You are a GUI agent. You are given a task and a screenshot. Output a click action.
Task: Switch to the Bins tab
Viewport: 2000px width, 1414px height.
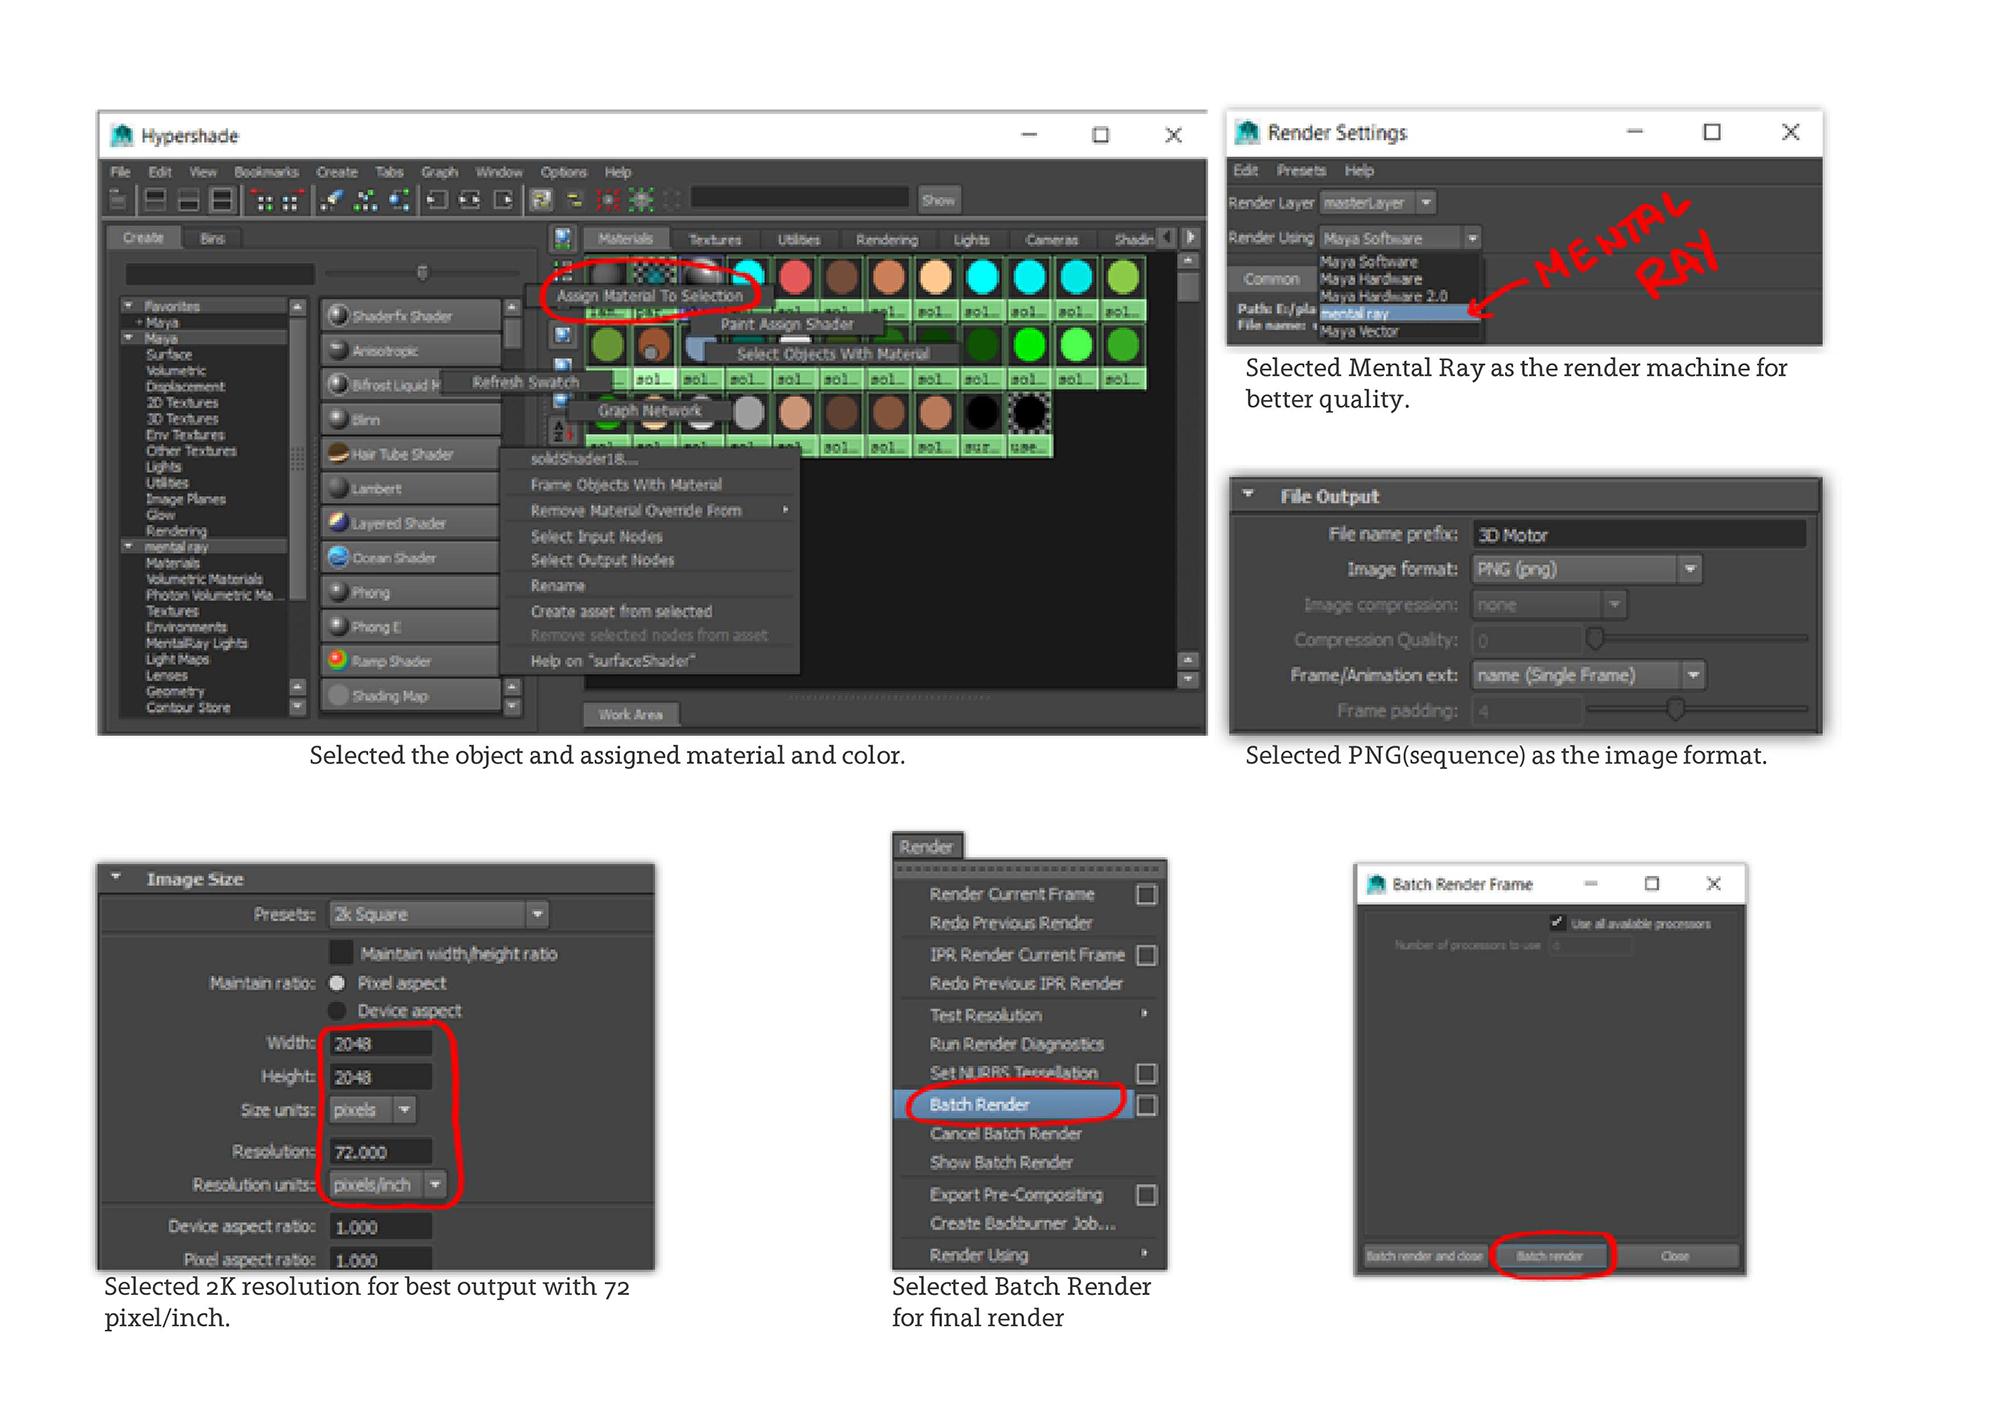(212, 238)
